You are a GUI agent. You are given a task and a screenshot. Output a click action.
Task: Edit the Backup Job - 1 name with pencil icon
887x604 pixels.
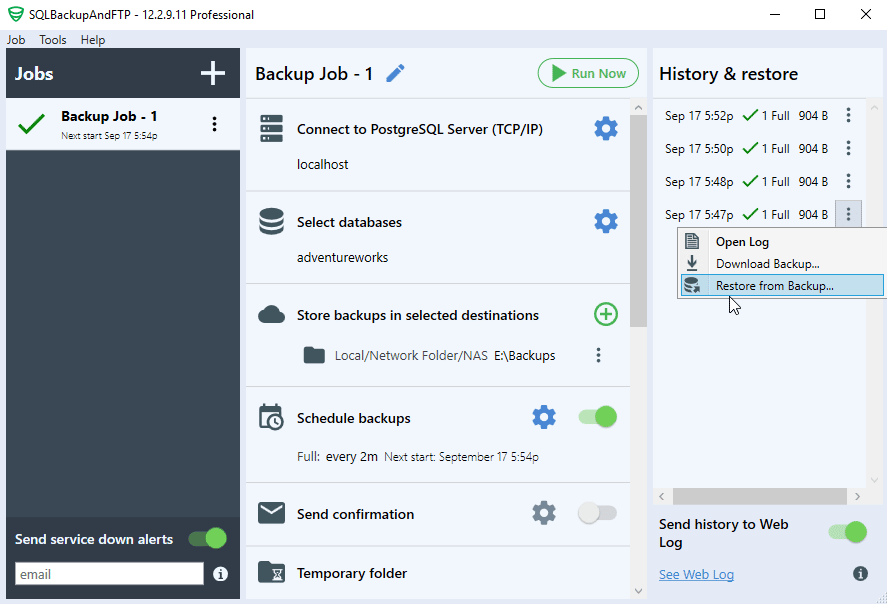click(395, 73)
